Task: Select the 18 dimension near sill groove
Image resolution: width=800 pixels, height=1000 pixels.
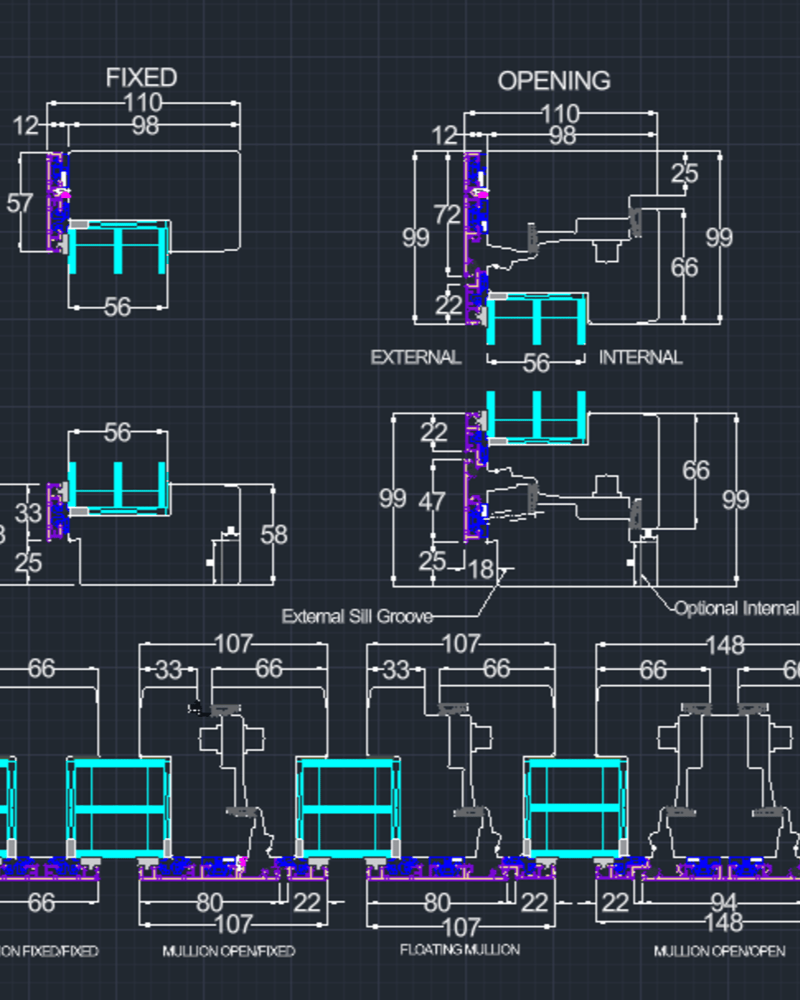Action: [x=481, y=570]
